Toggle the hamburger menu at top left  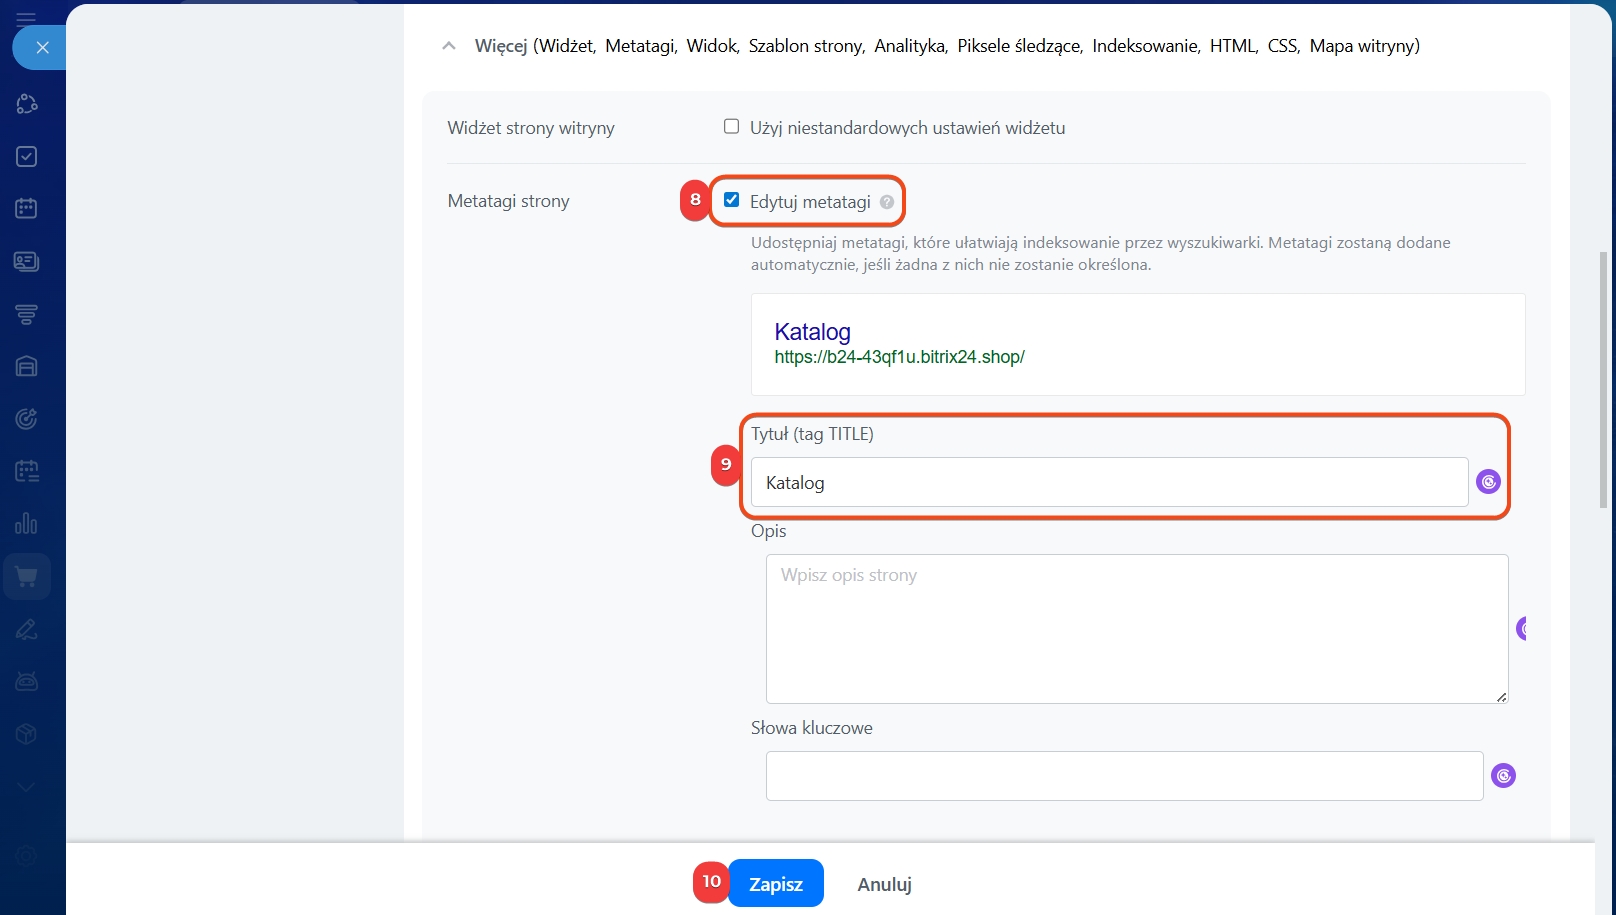(x=27, y=18)
